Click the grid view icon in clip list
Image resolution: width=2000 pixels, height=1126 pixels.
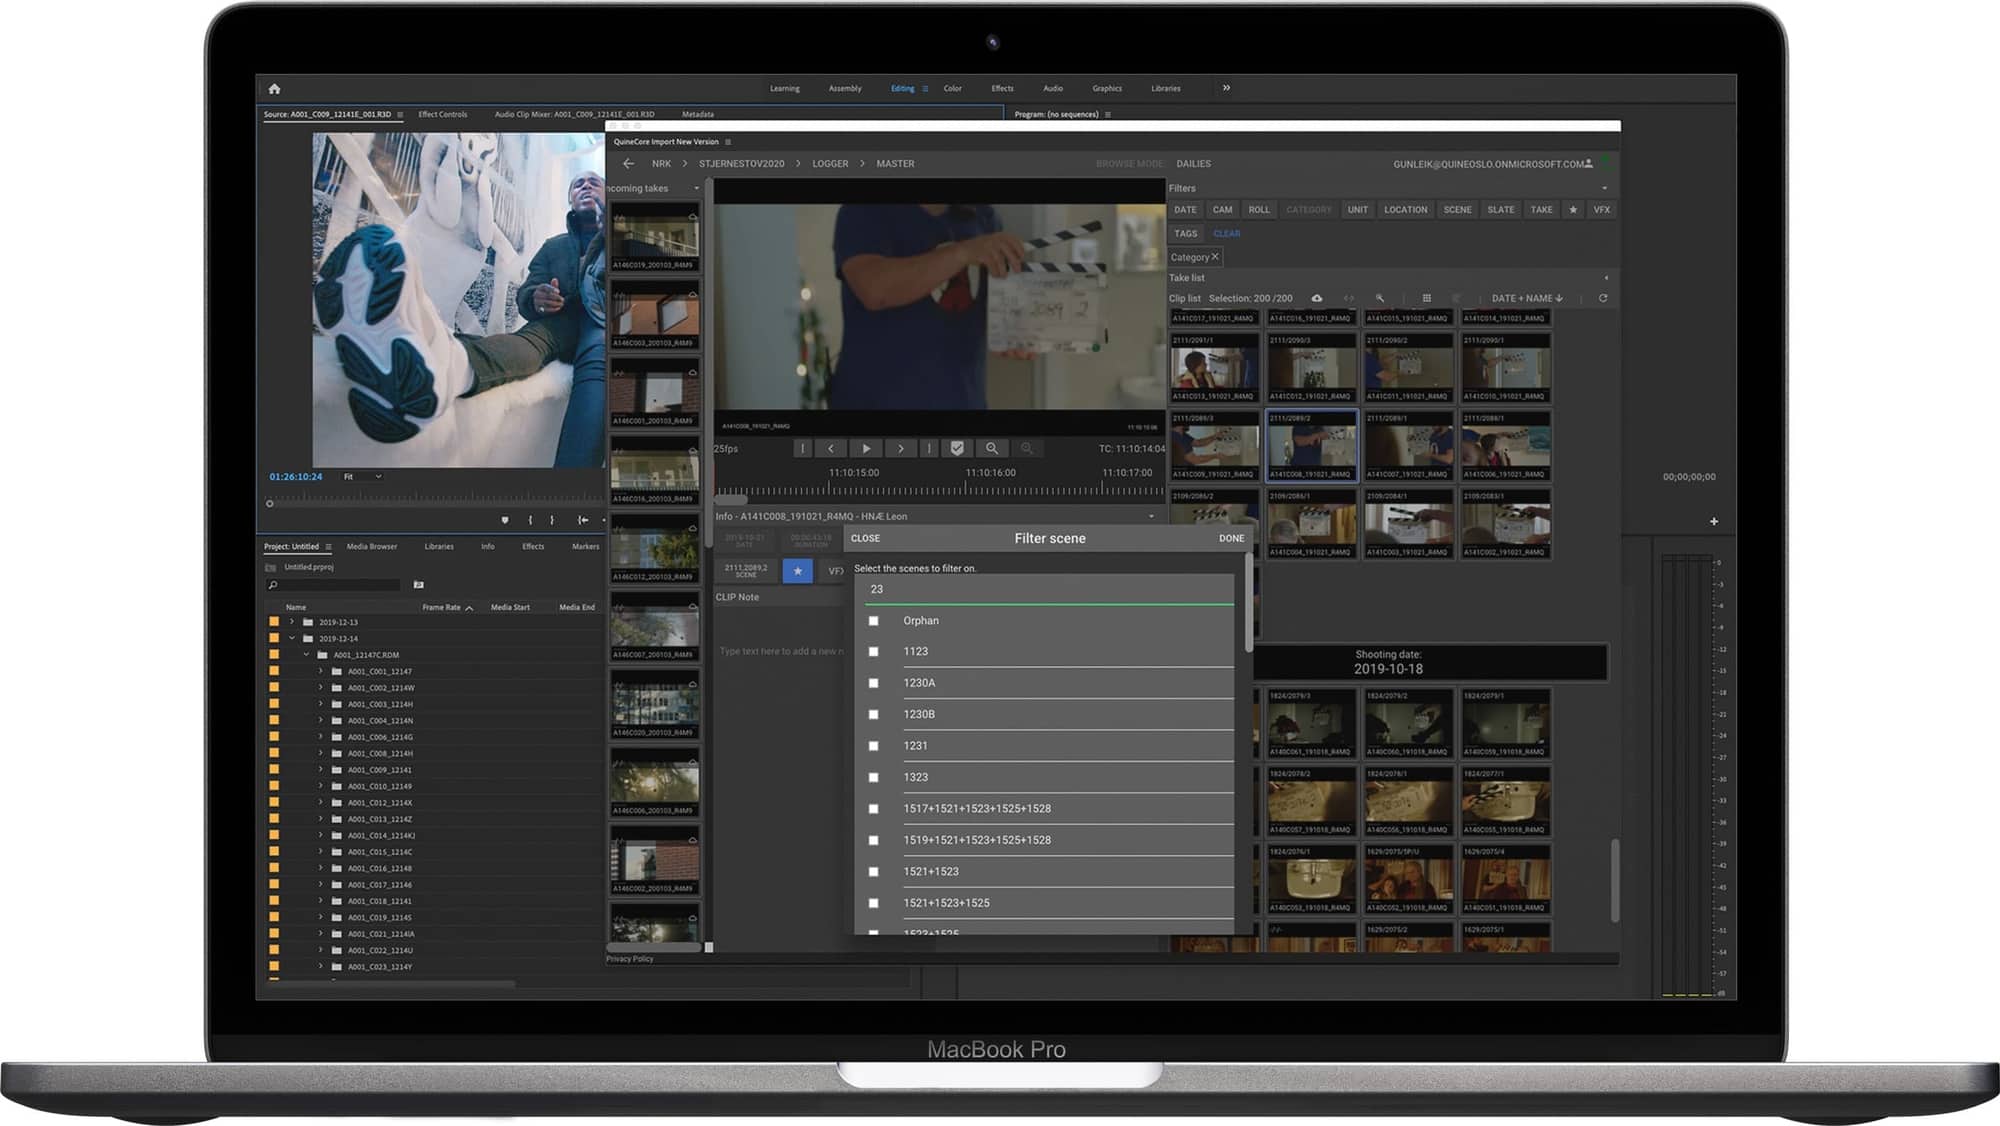[x=1427, y=298]
